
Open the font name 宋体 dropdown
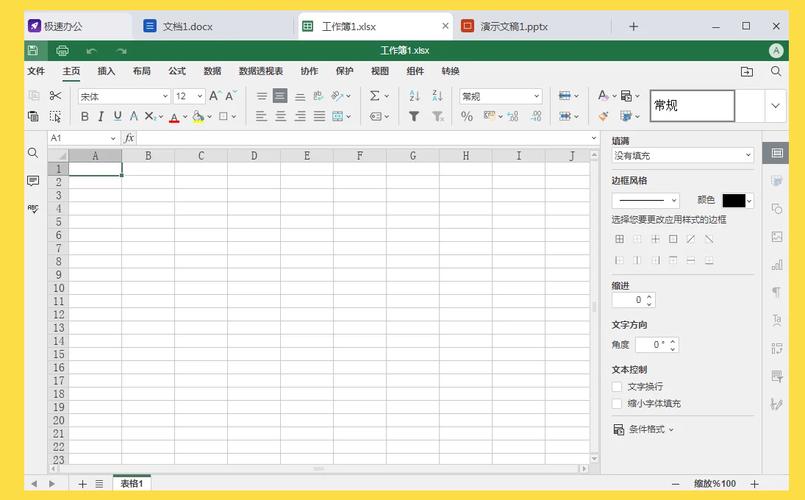click(x=165, y=96)
